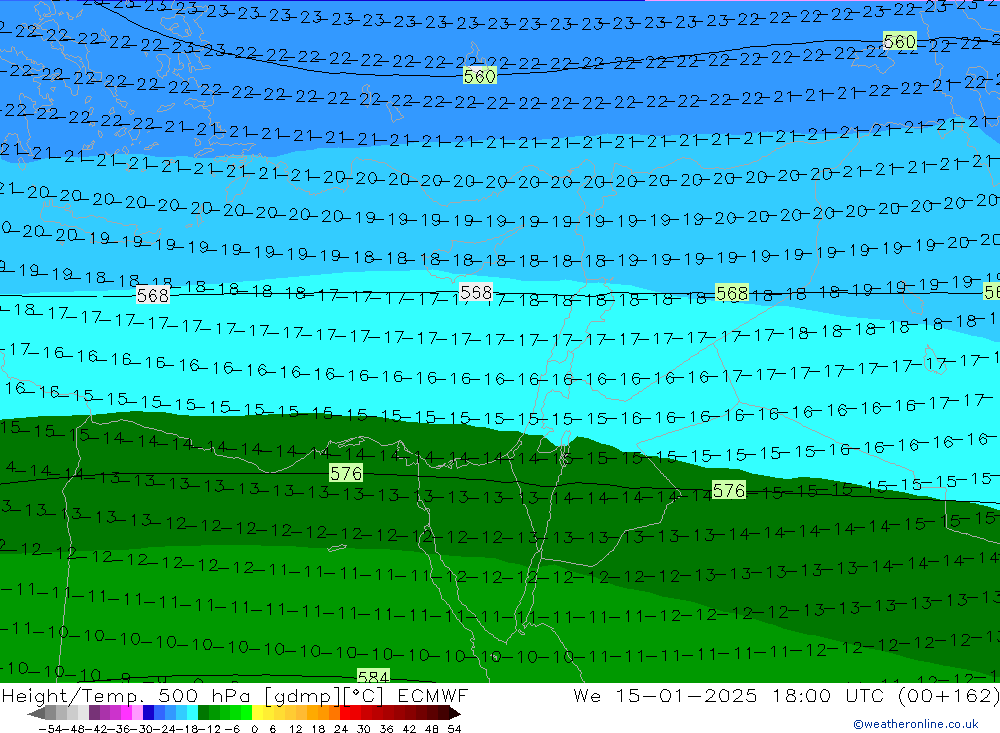Click the gray left arrow of color scale
The width and height of the screenshot is (1000, 733).
[x=36, y=714]
